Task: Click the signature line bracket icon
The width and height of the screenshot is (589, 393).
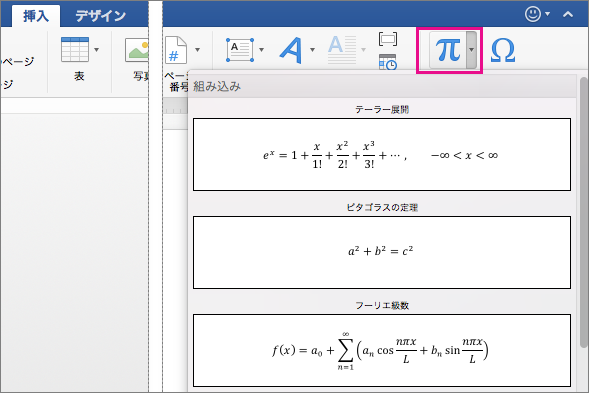Action: (388, 39)
